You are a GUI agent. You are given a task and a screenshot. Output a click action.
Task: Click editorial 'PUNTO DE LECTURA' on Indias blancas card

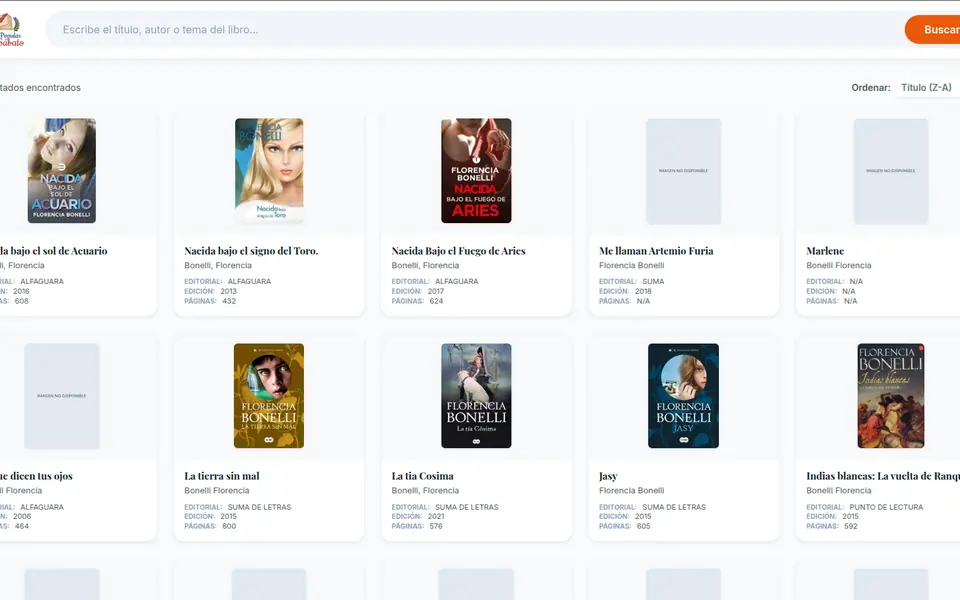[x=886, y=507]
